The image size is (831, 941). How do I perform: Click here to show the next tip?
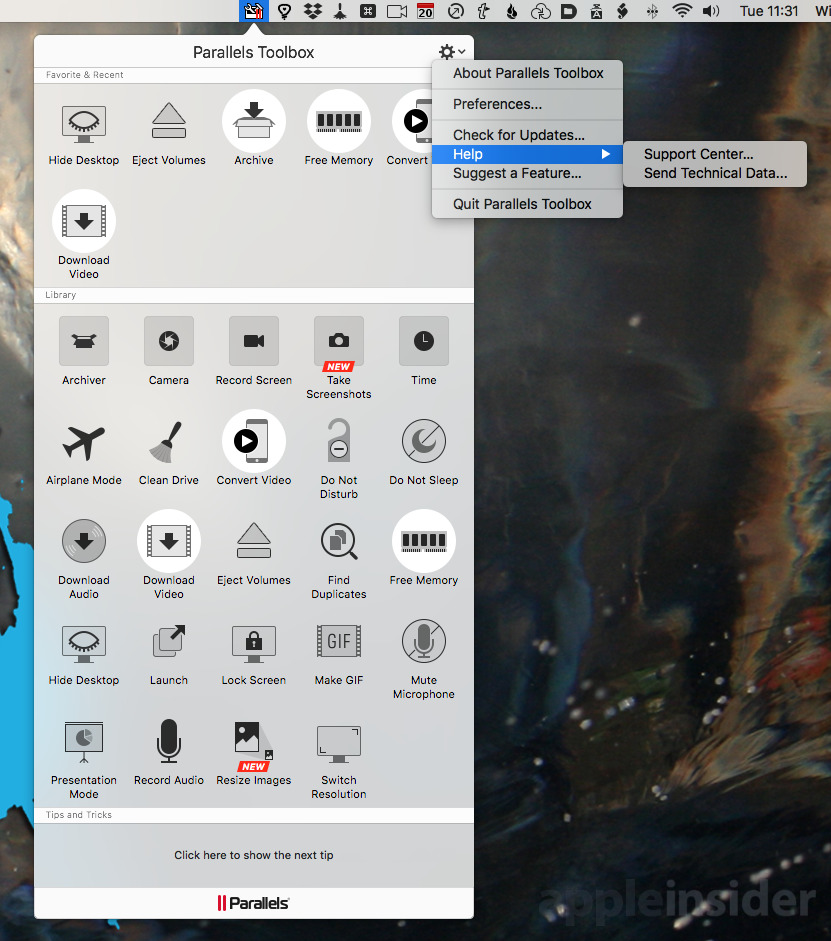[254, 855]
